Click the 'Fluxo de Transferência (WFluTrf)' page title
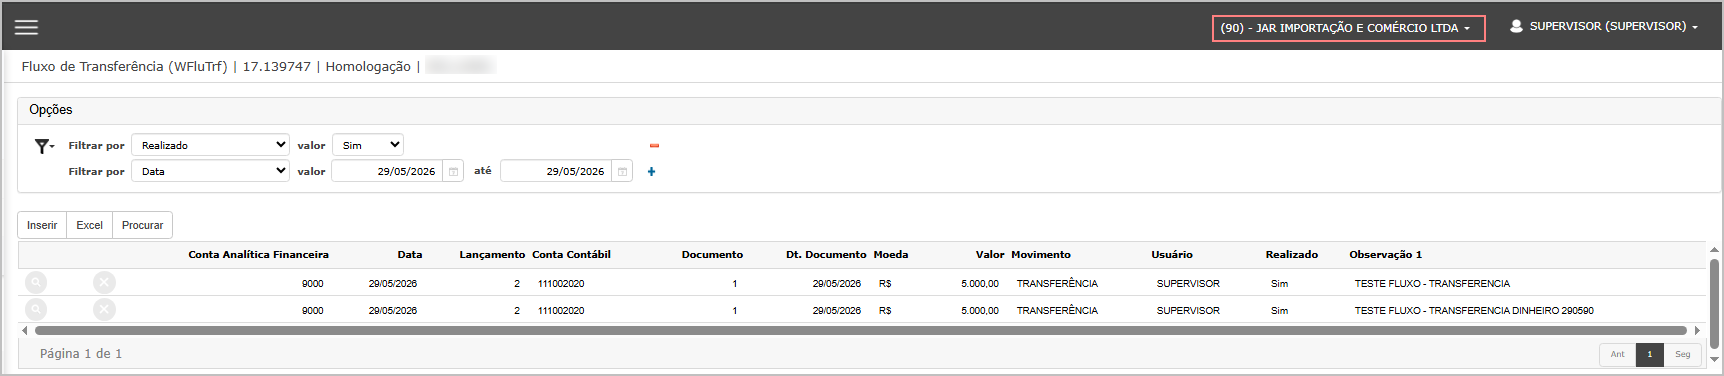The image size is (1724, 376). click(124, 67)
